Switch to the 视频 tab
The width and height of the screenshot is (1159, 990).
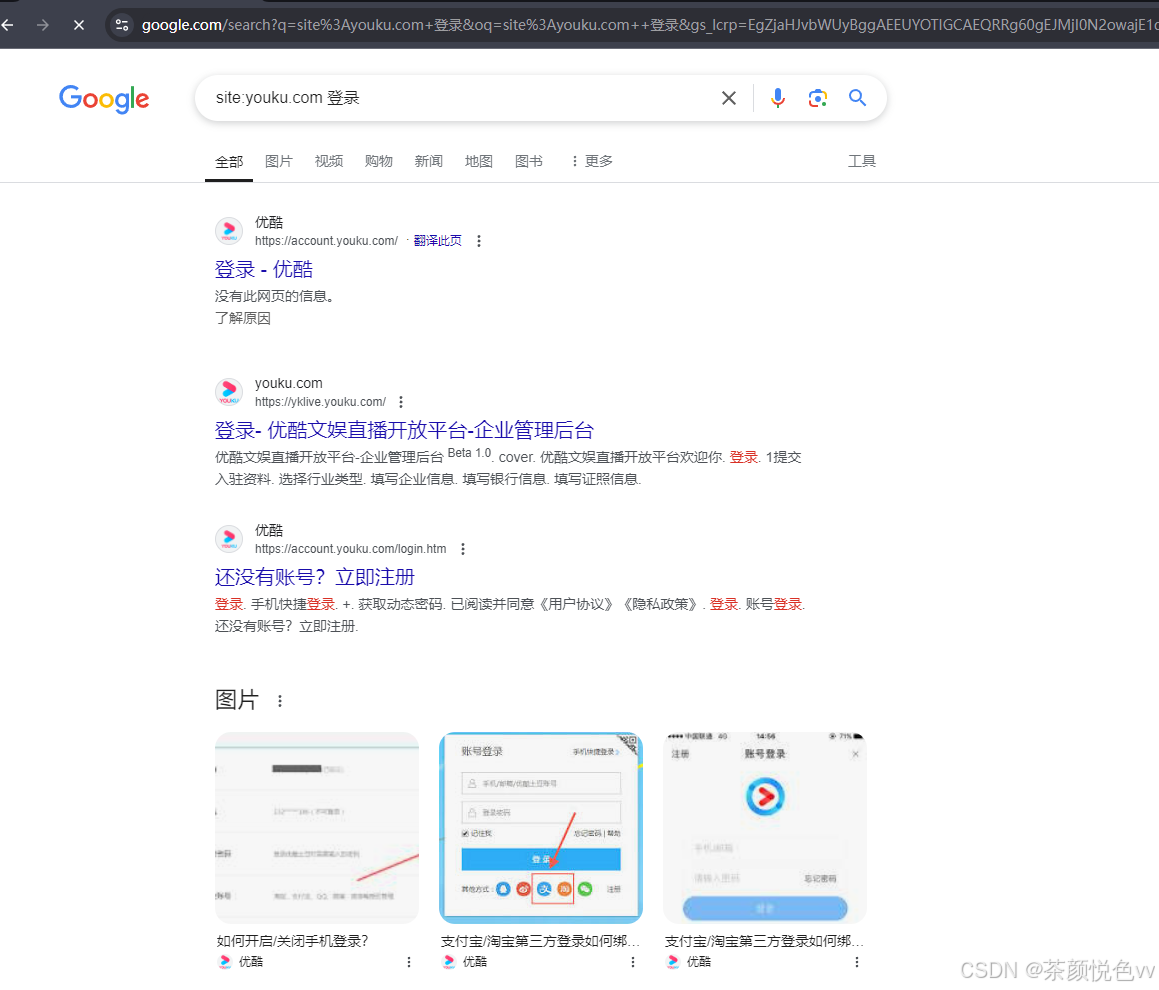[329, 161]
